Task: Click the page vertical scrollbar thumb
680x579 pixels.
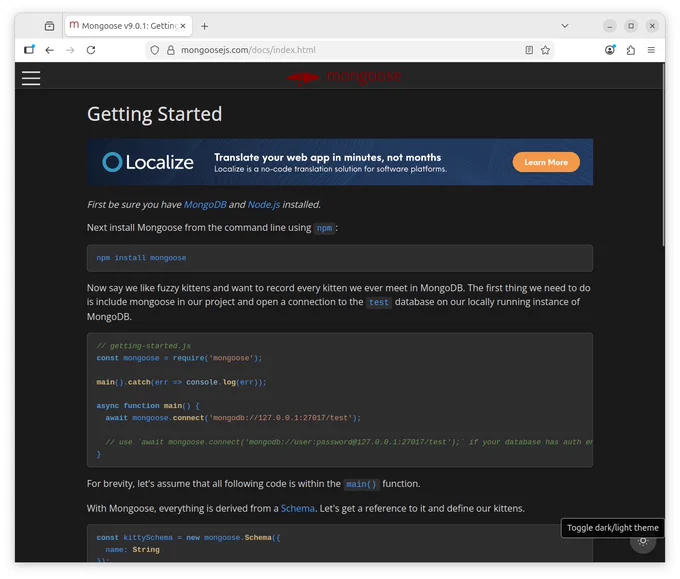Action: coord(663,155)
